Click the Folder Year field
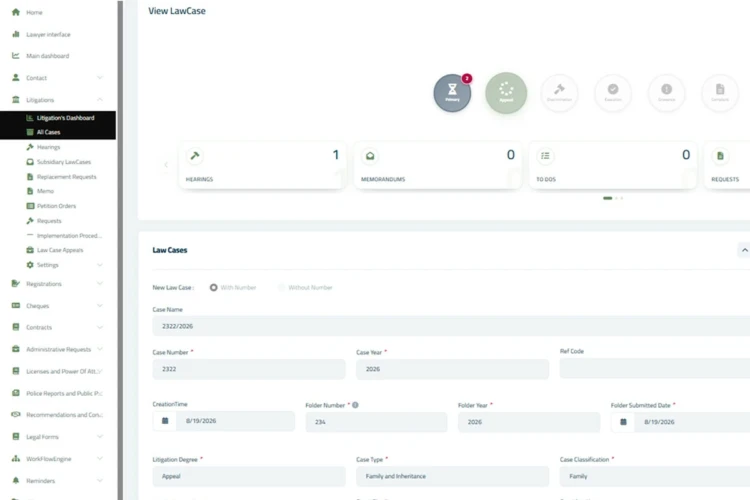 click(529, 422)
